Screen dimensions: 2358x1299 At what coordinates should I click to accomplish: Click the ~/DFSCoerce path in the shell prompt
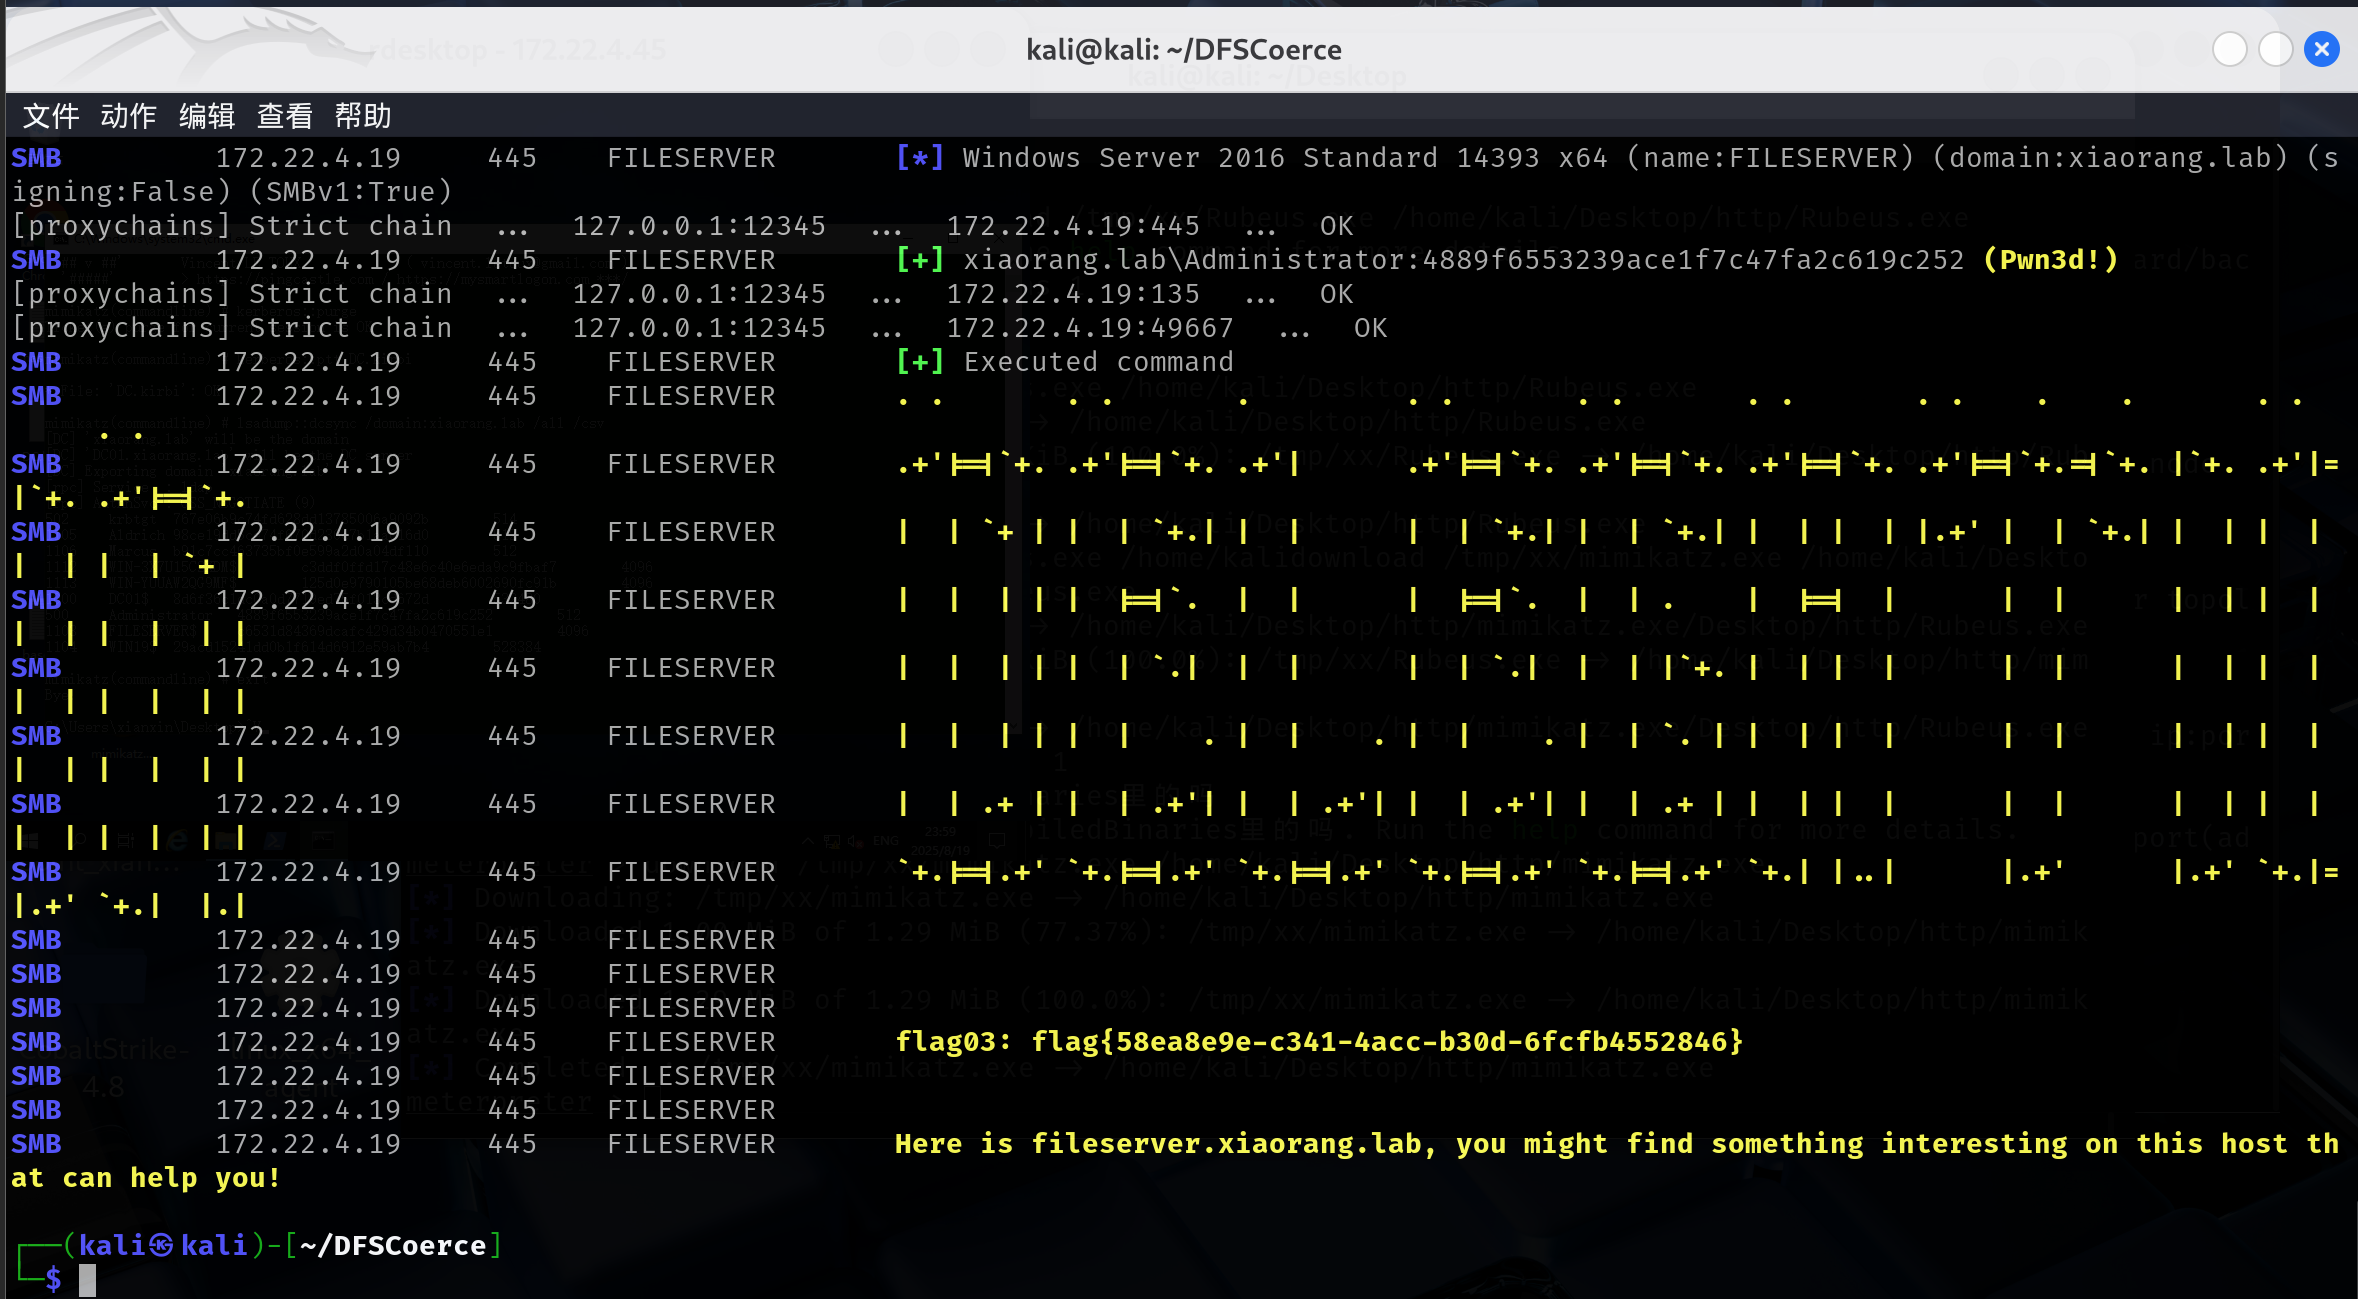(392, 1246)
